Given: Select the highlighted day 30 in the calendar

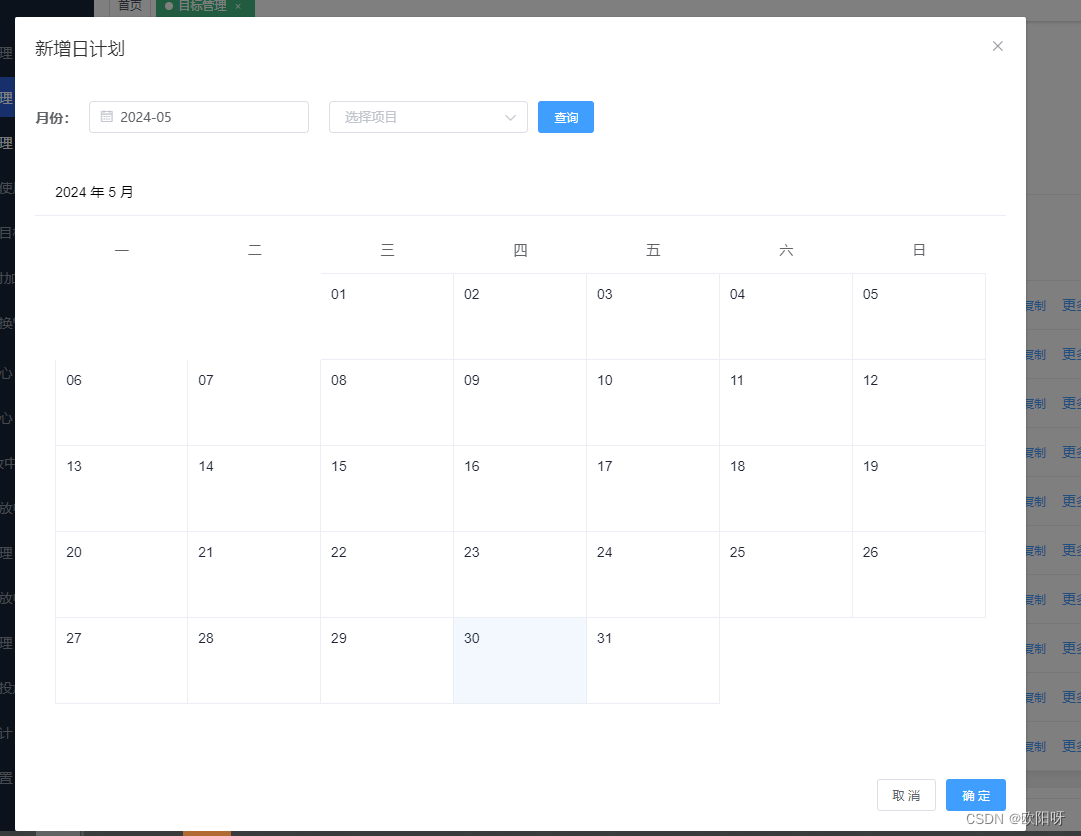Looking at the screenshot, I should pos(519,660).
